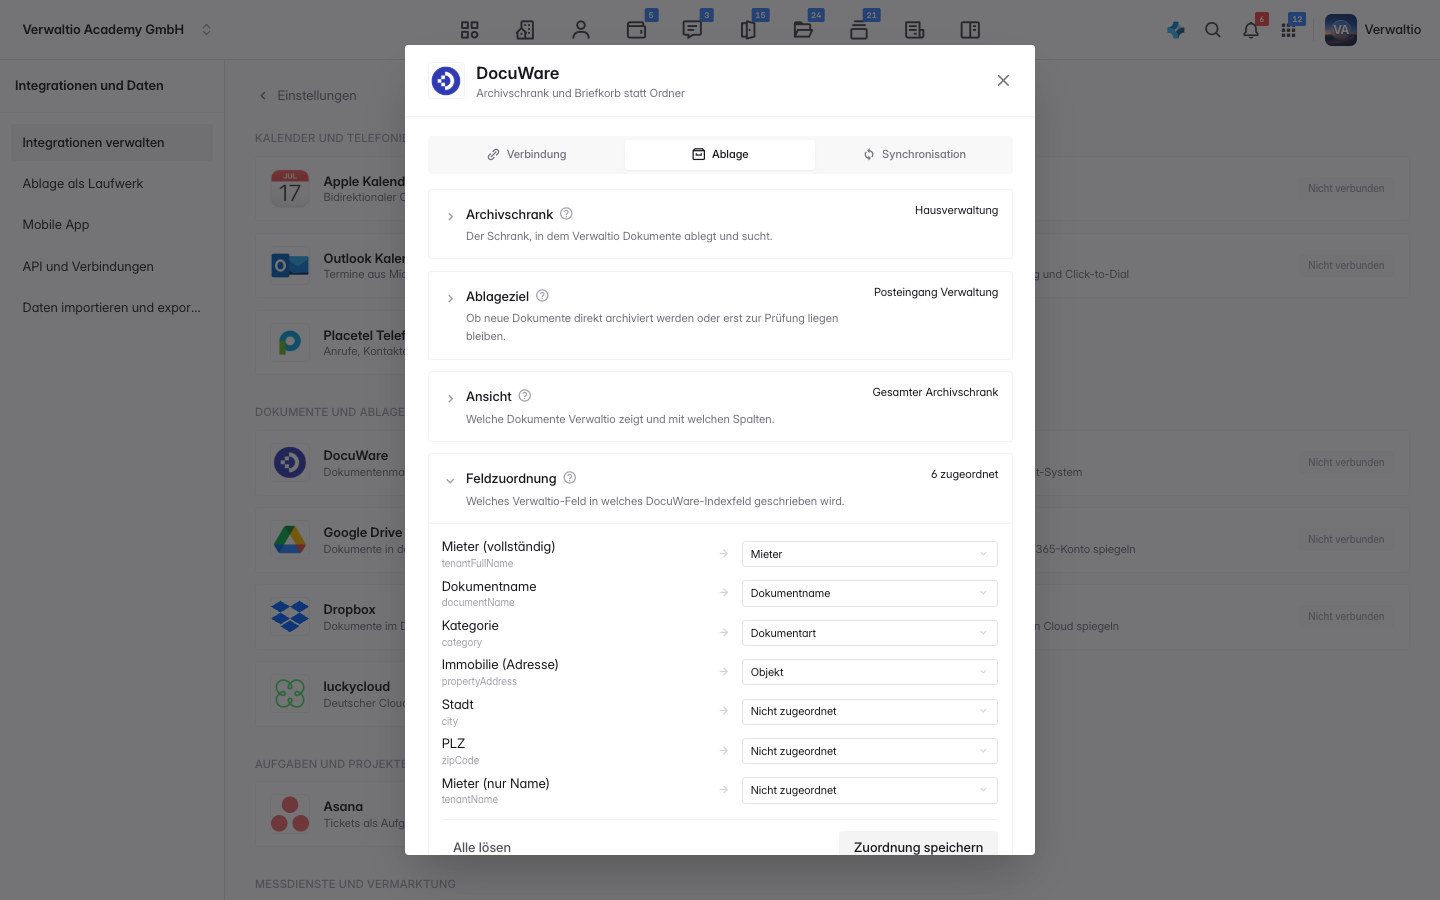Select API und Verbindungen in the sidebar
This screenshot has width=1440, height=900.
[x=112, y=266]
